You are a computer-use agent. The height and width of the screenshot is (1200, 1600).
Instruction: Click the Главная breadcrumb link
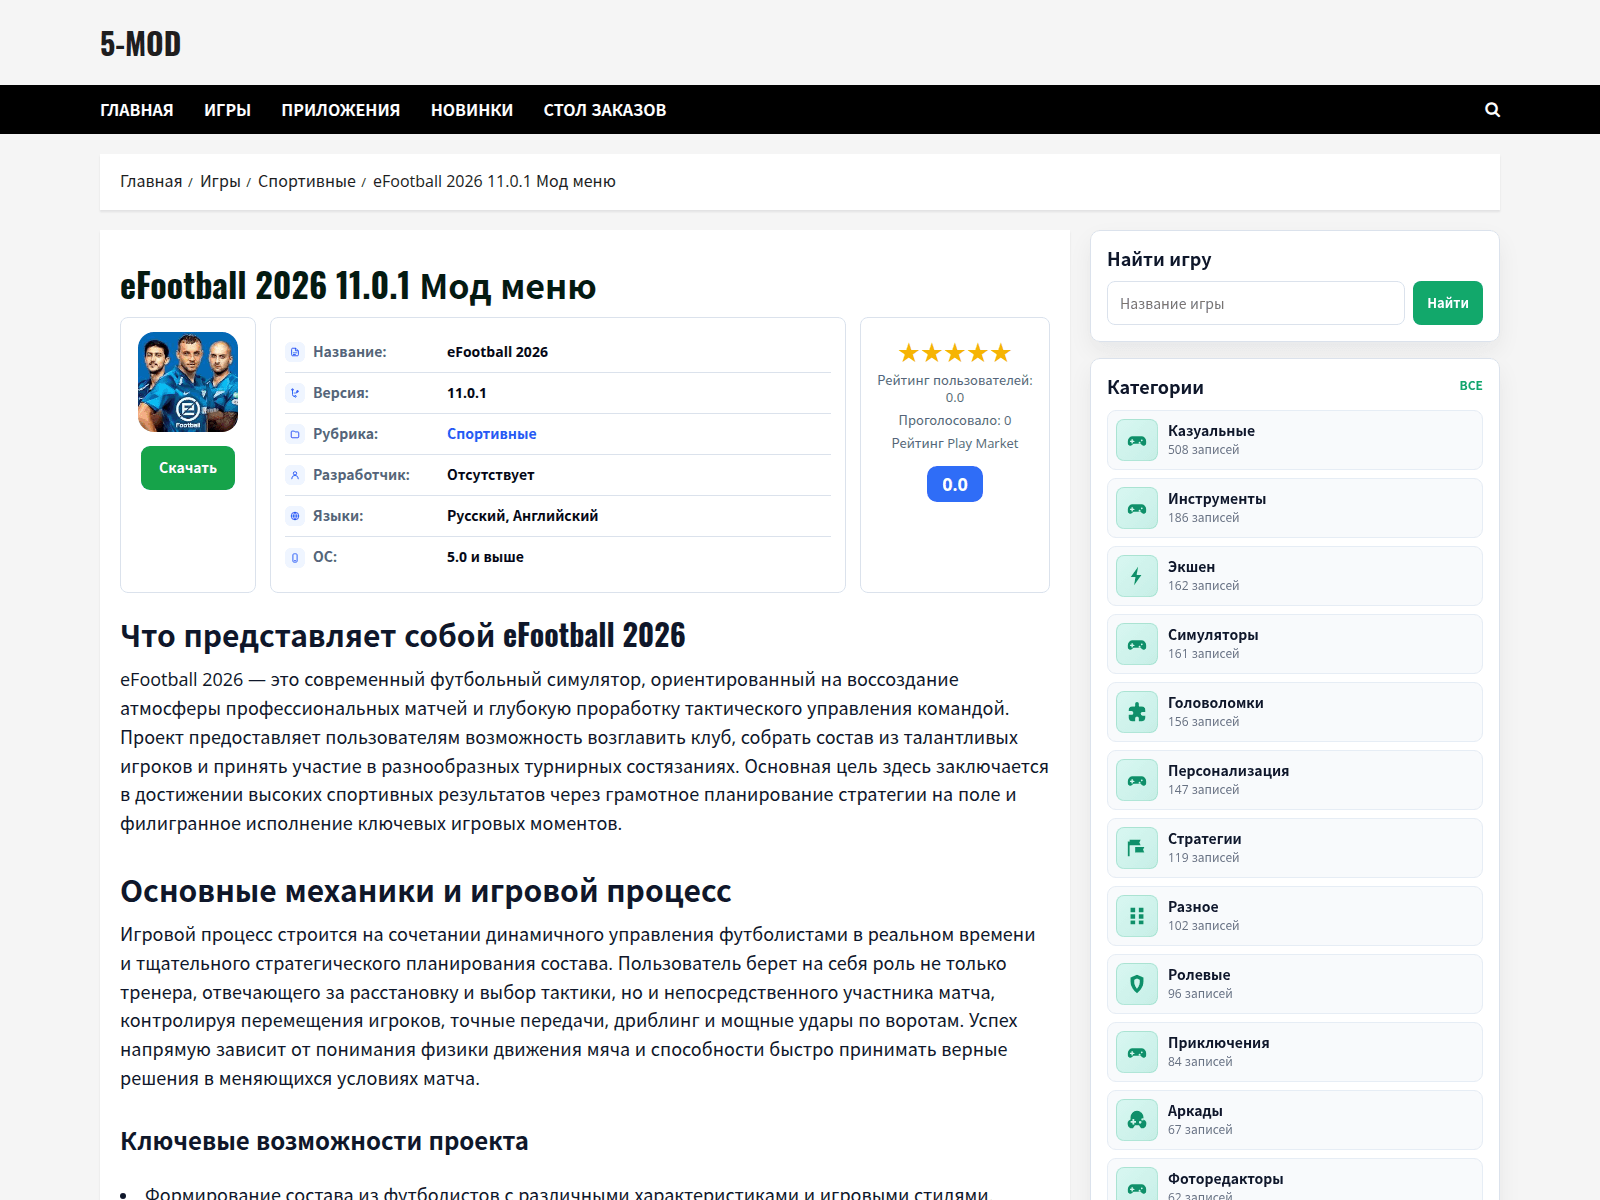[x=151, y=181]
